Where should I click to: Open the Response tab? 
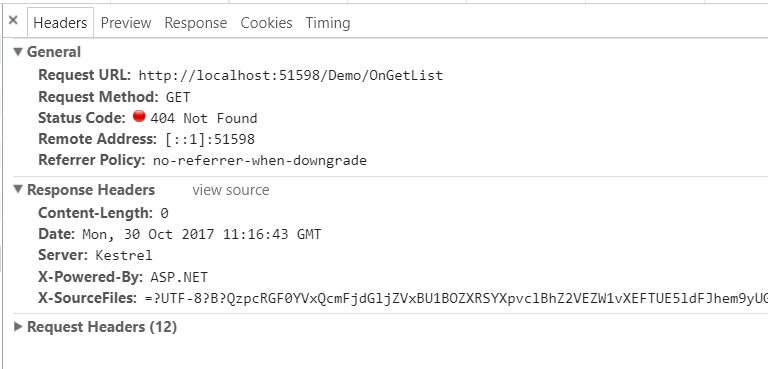click(x=195, y=23)
